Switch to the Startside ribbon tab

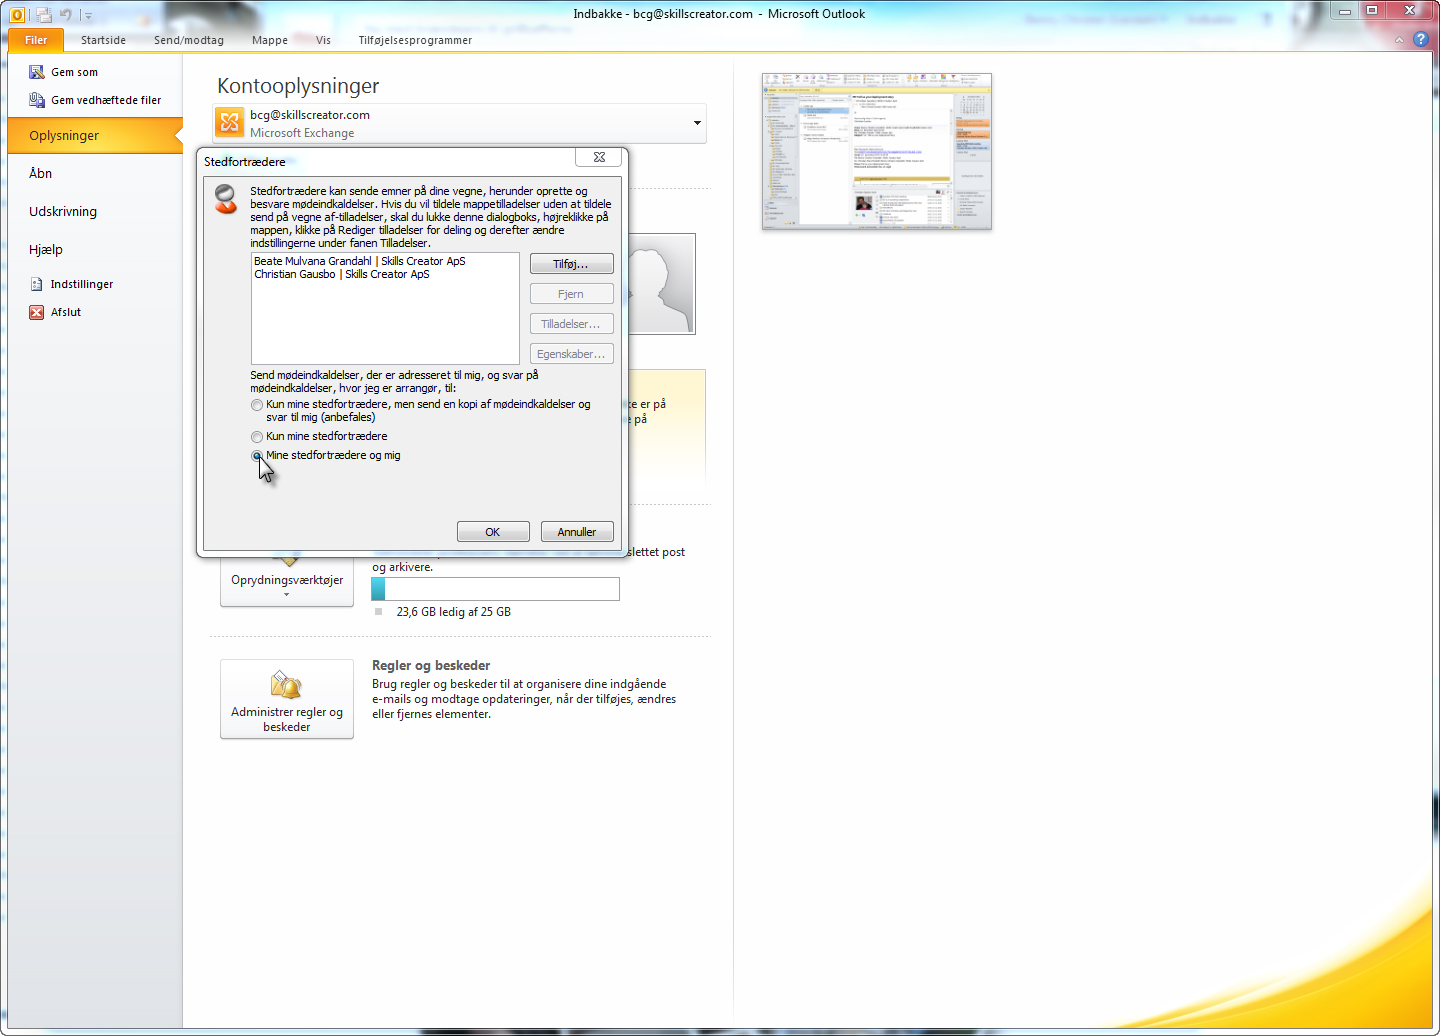pyautogui.click(x=103, y=40)
